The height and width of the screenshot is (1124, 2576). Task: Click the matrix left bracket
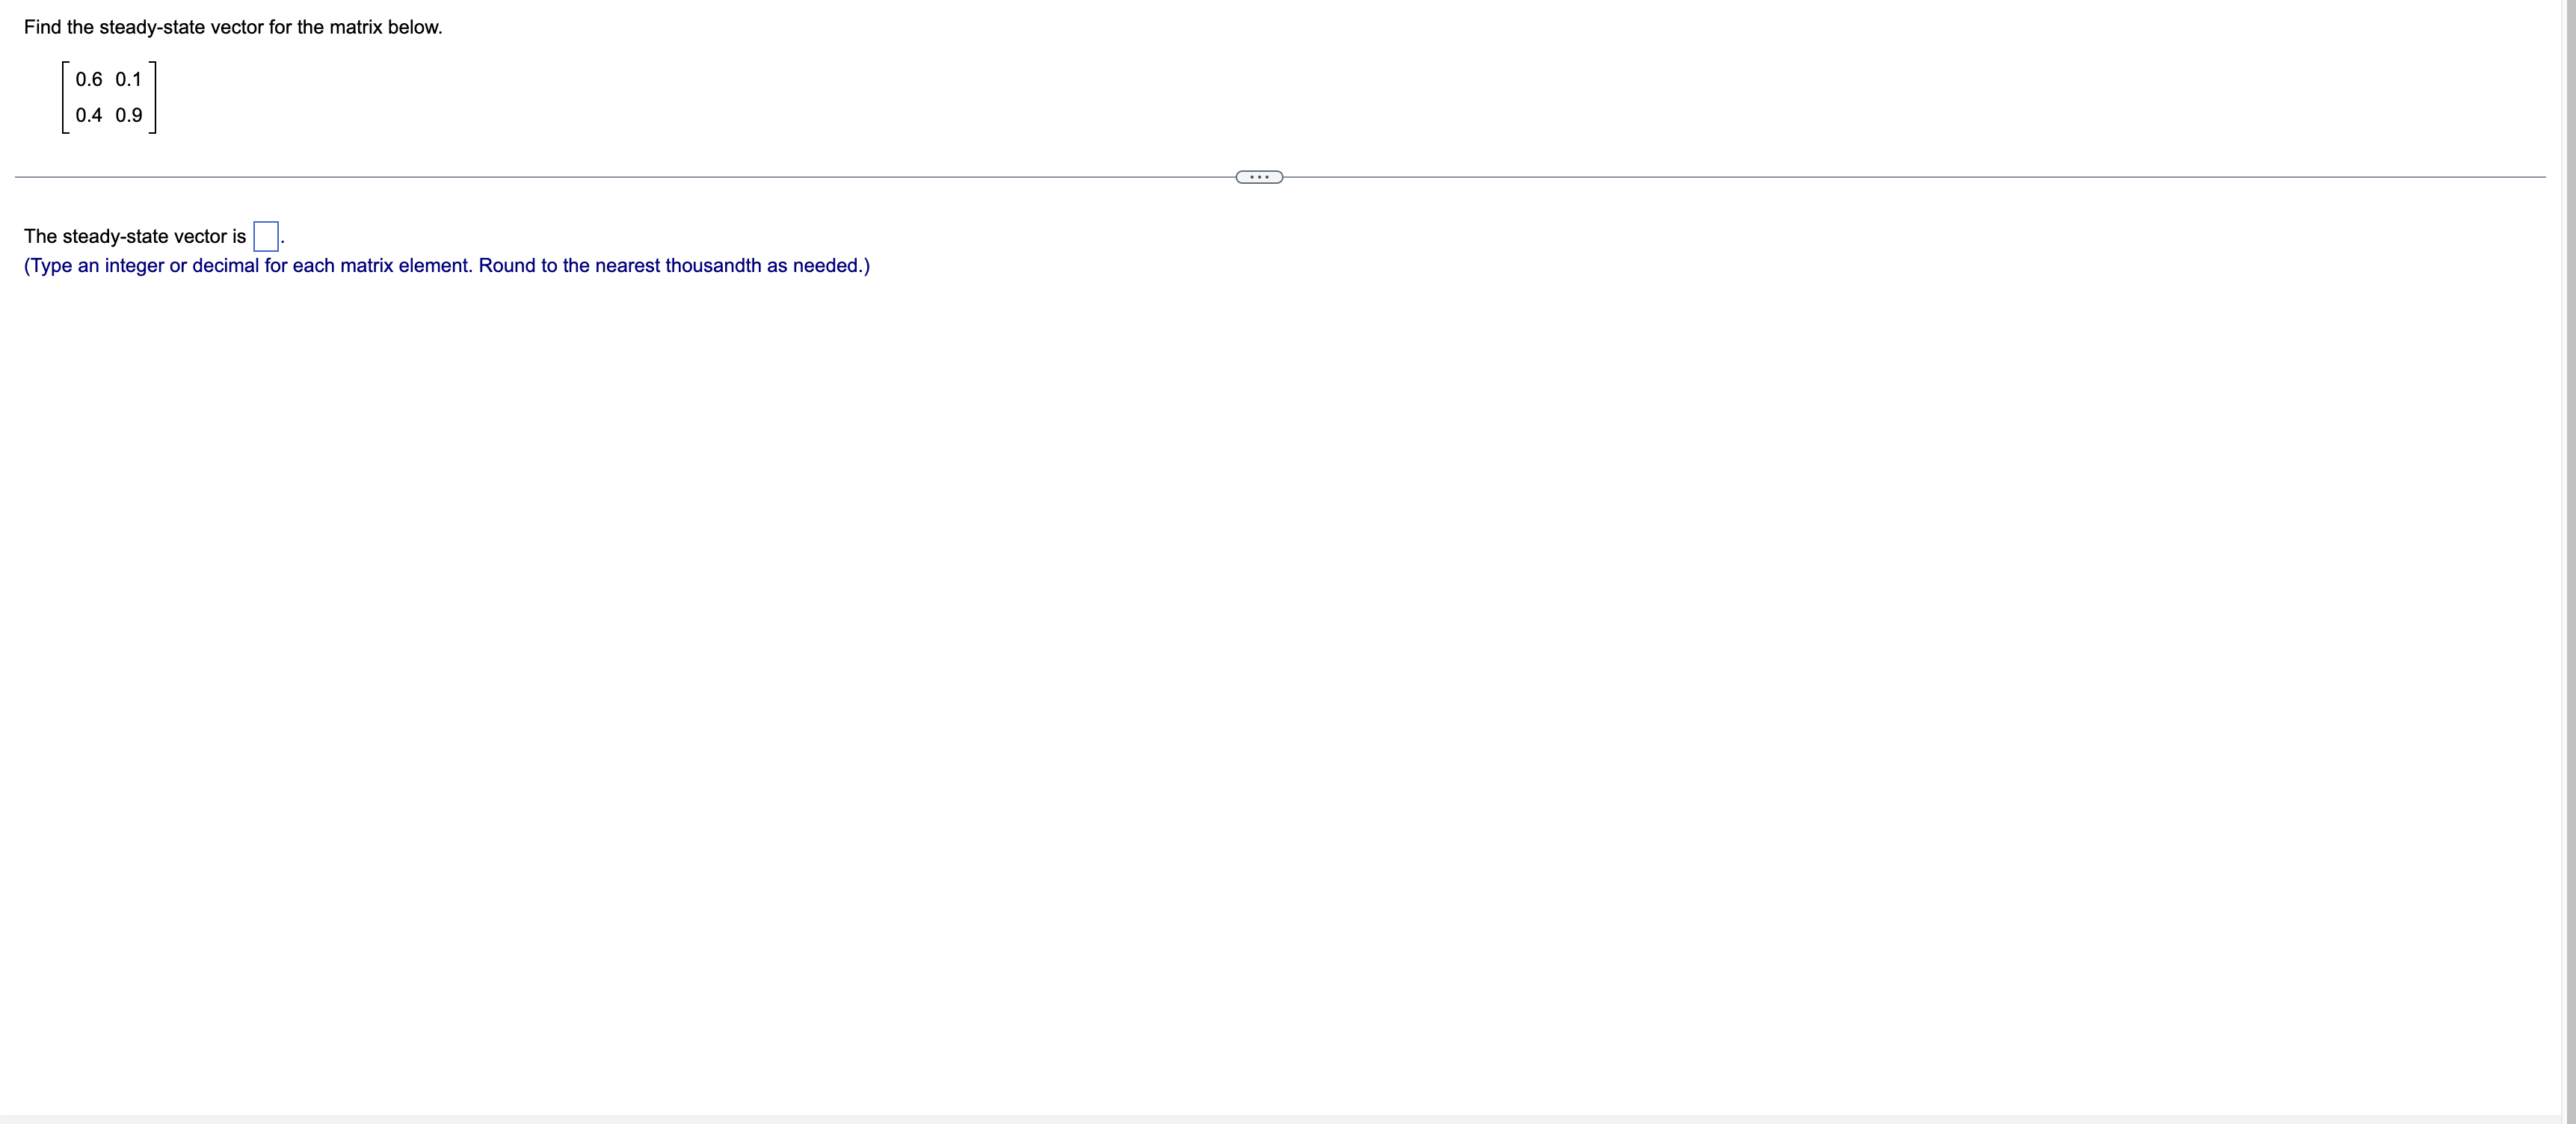pyautogui.click(x=64, y=97)
